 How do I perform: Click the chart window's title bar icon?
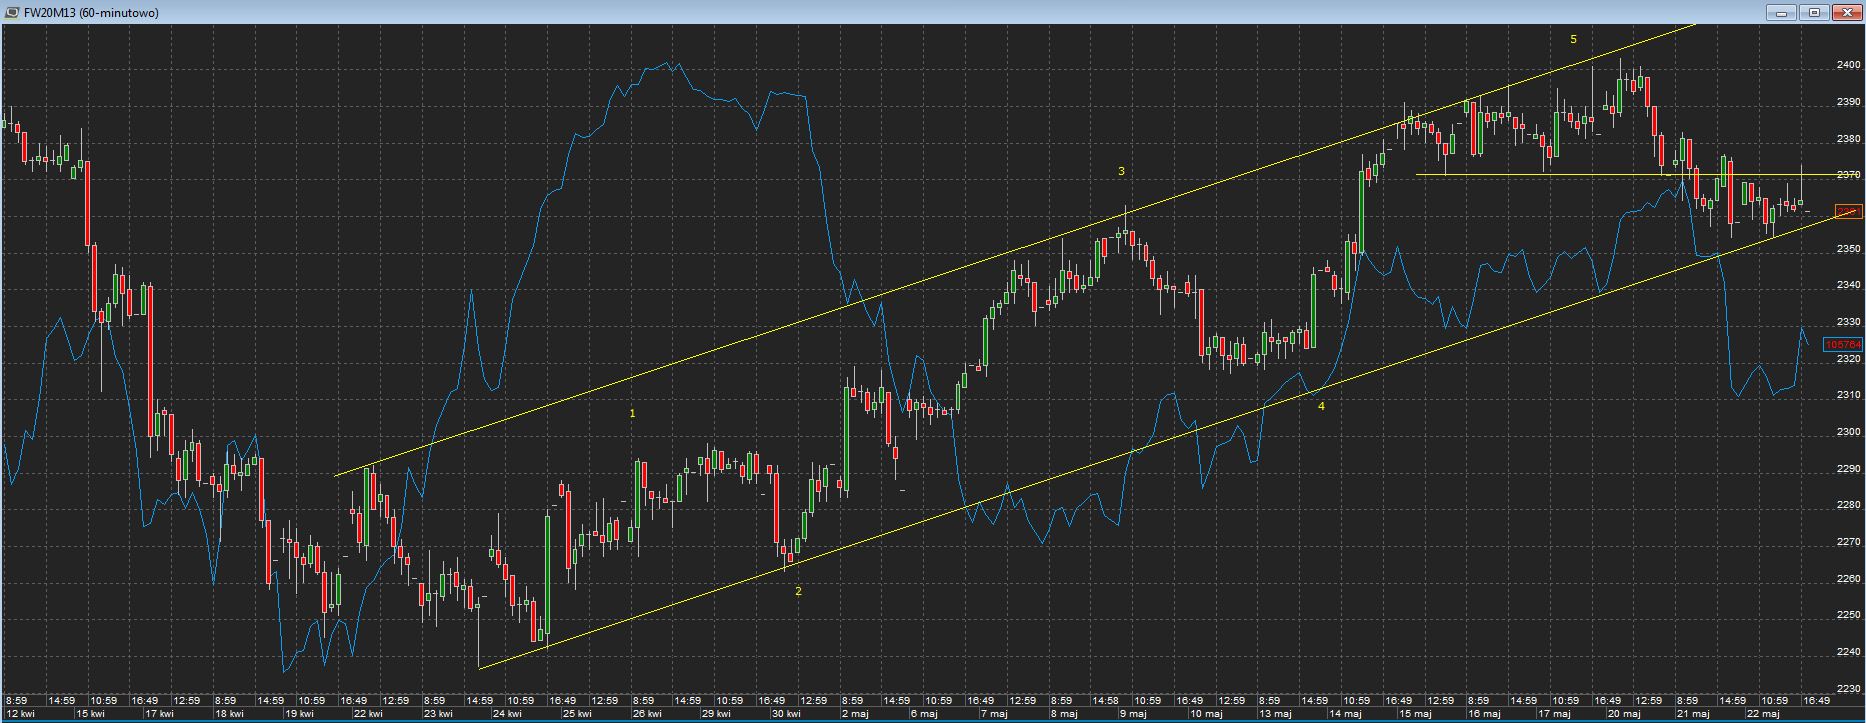(11, 12)
